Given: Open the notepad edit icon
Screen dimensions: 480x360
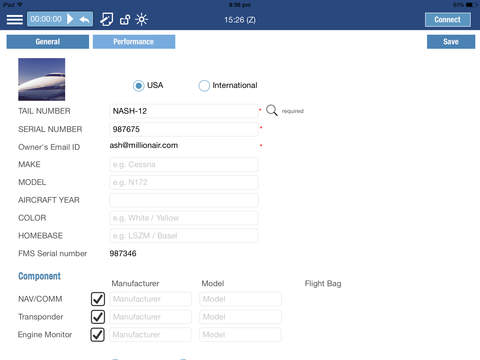Looking at the screenshot, I should (107, 19).
